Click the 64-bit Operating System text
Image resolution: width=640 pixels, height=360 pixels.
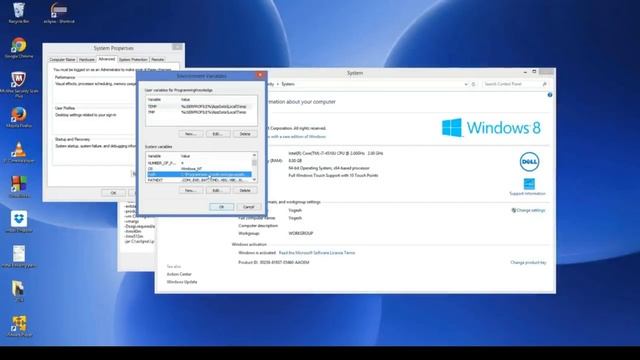coord(329,168)
